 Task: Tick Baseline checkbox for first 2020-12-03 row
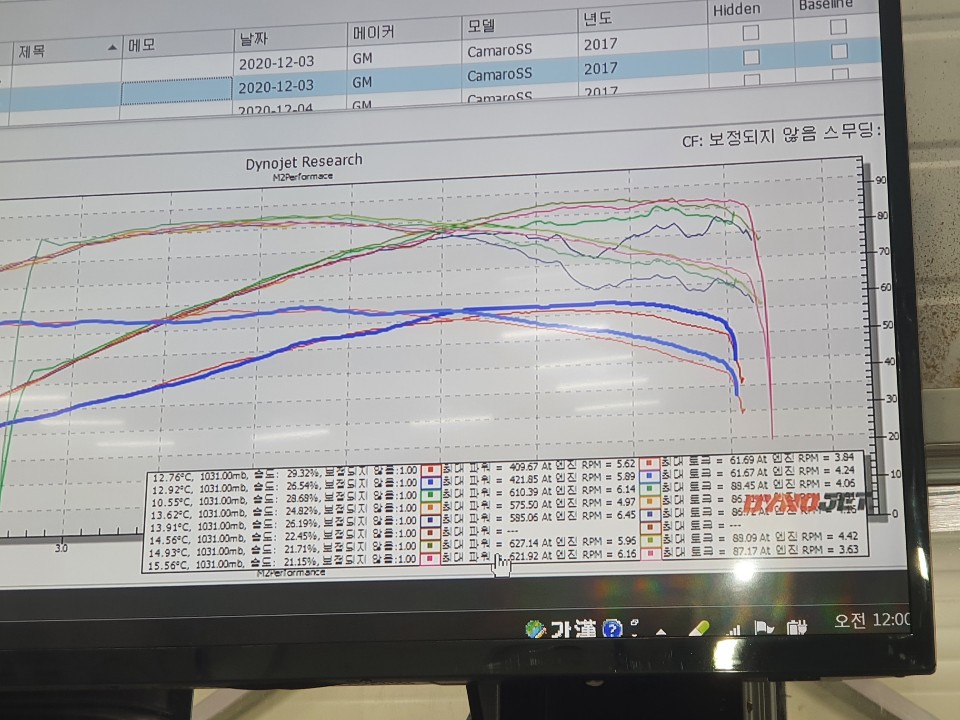pos(838,27)
